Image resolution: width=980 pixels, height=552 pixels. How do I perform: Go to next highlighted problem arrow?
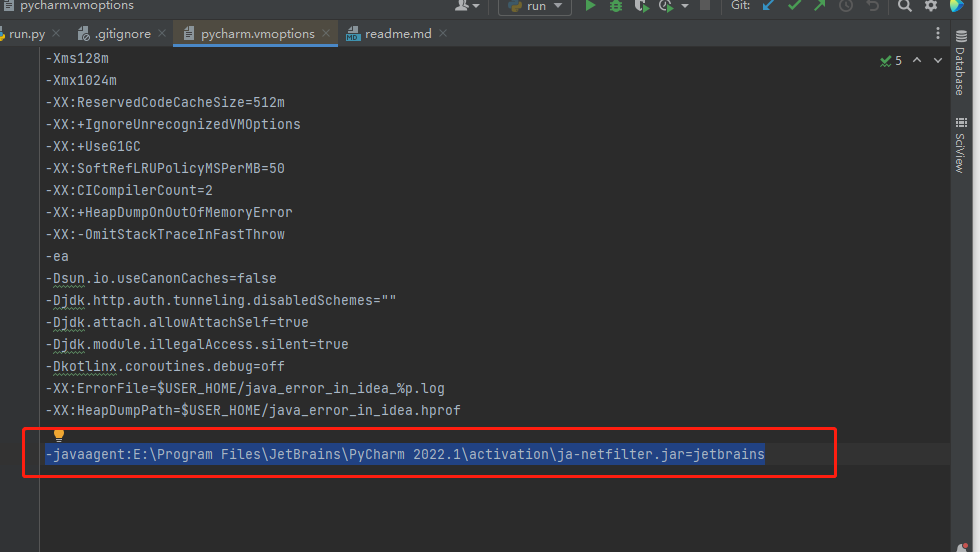pyautogui.click(x=938, y=60)
